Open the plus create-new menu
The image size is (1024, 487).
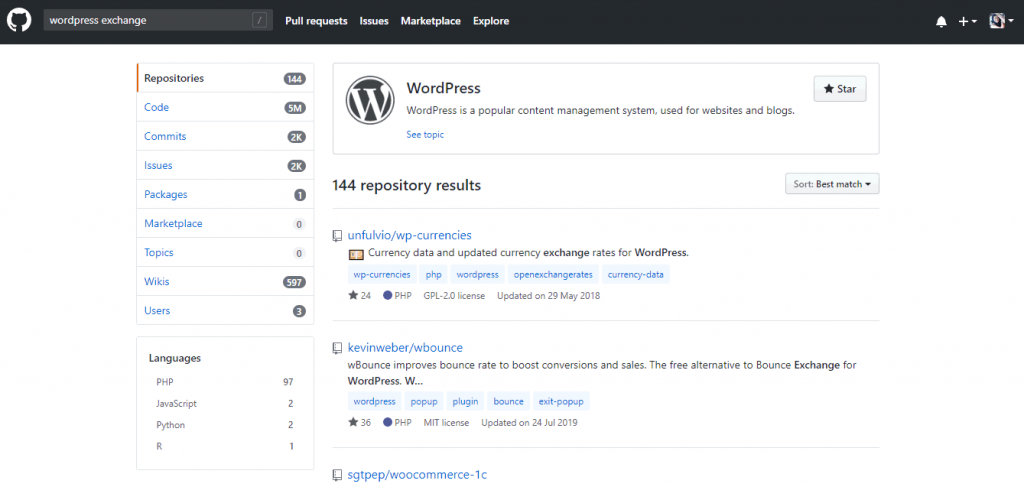coord(967,22)
